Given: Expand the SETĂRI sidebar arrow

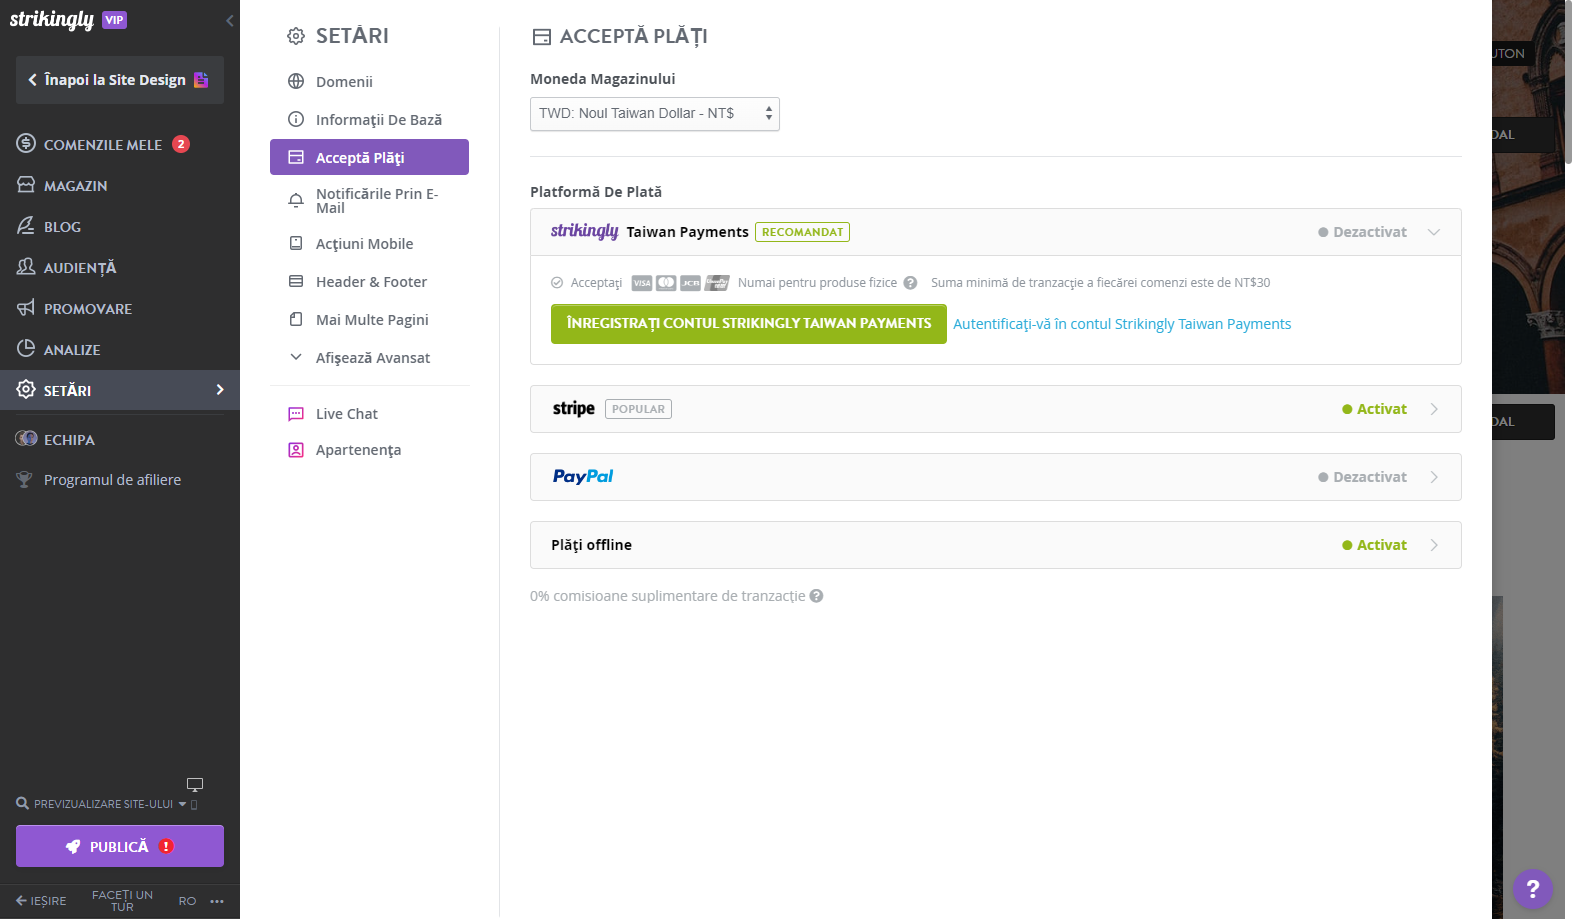Looking at the screenshot, I should coord(220,389).
